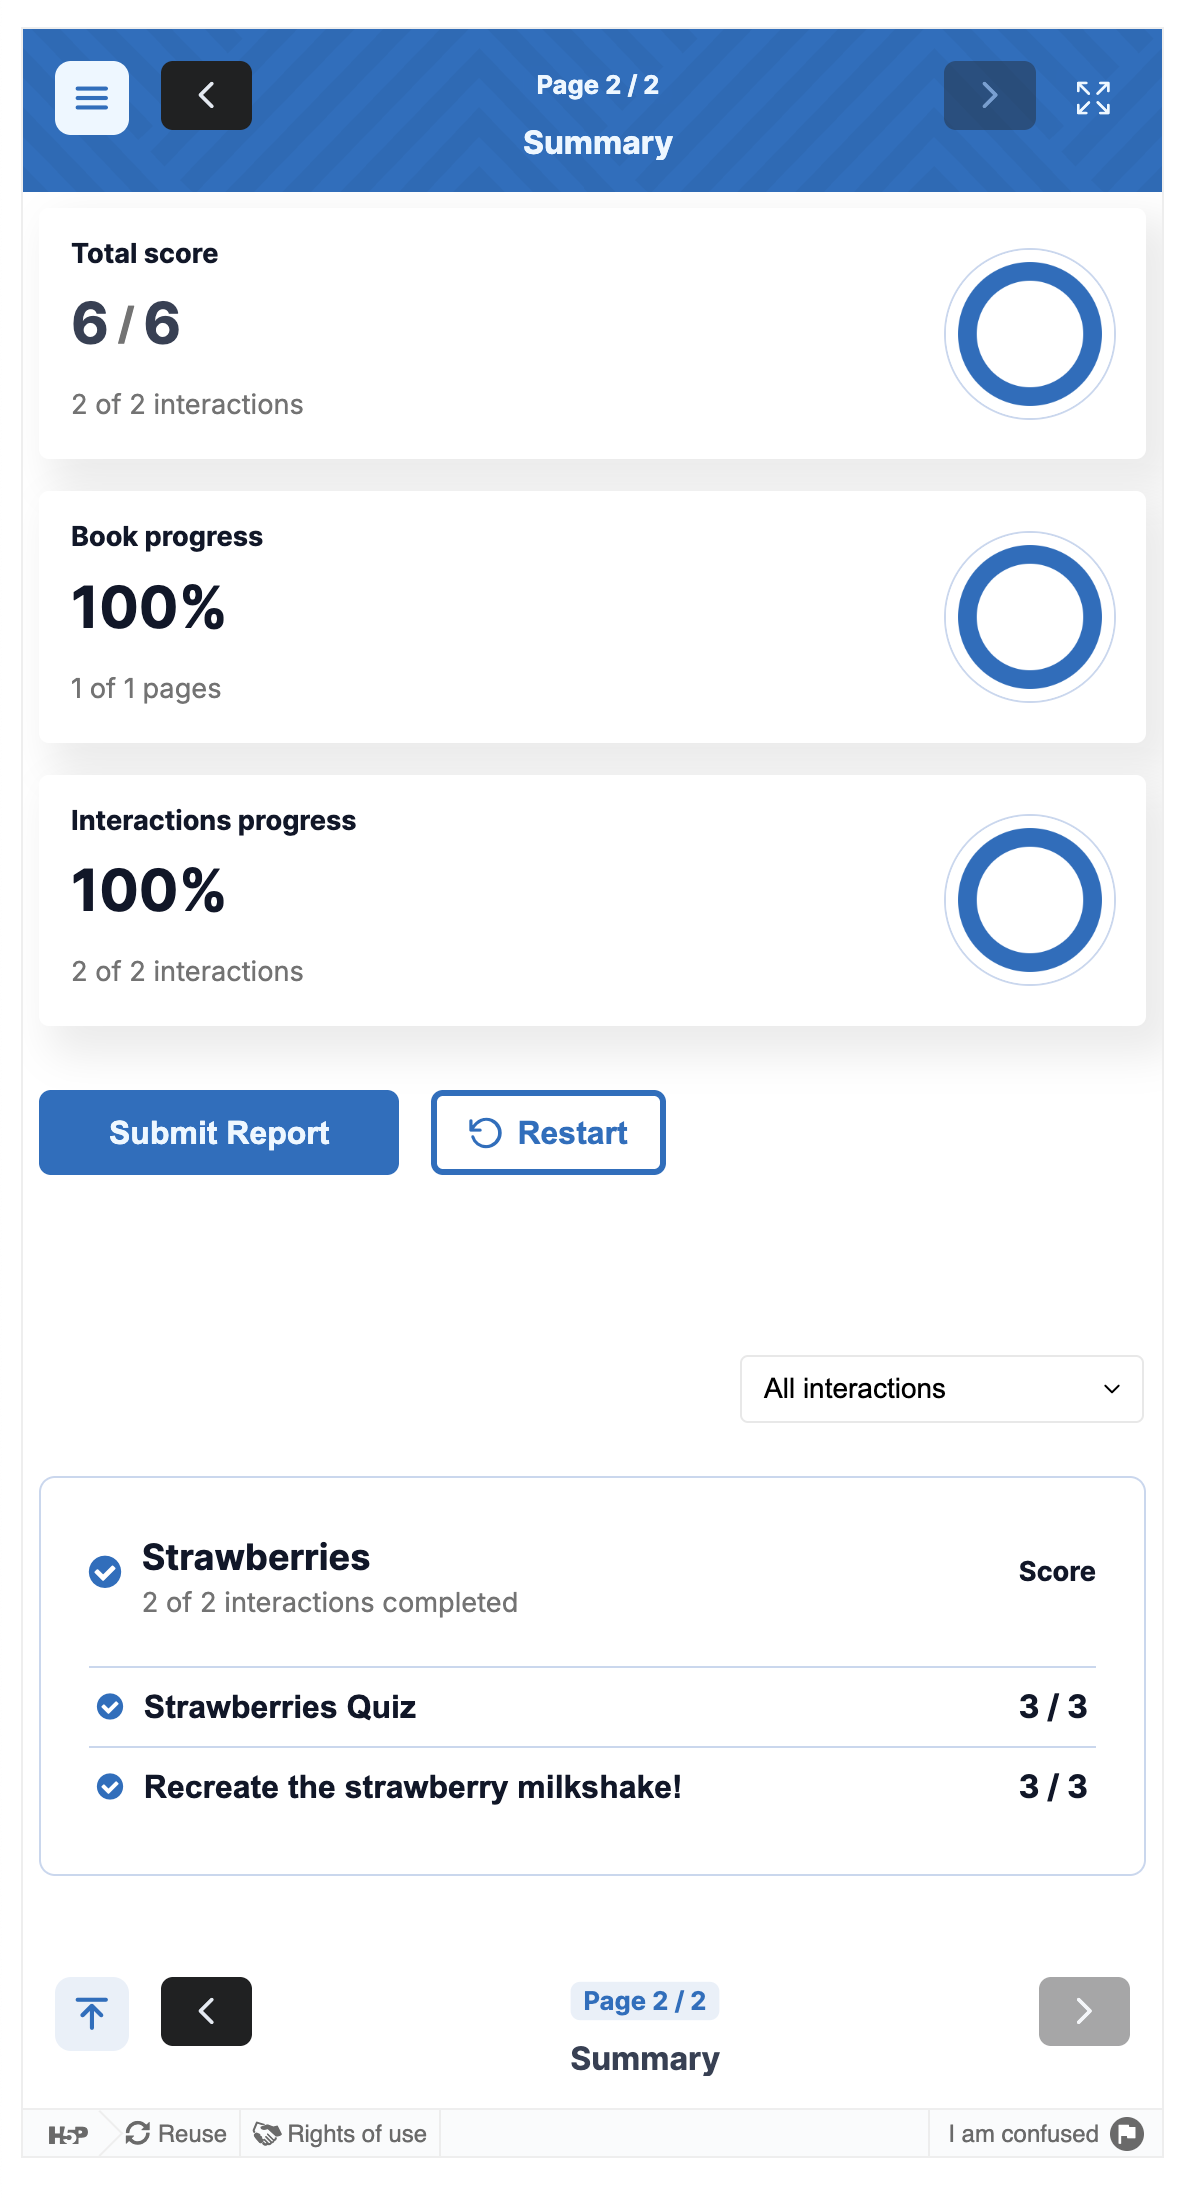The image size is (1184, 2198).
Task: Open the hamburger table of contents menu
Action: click(x=91, y=98)
